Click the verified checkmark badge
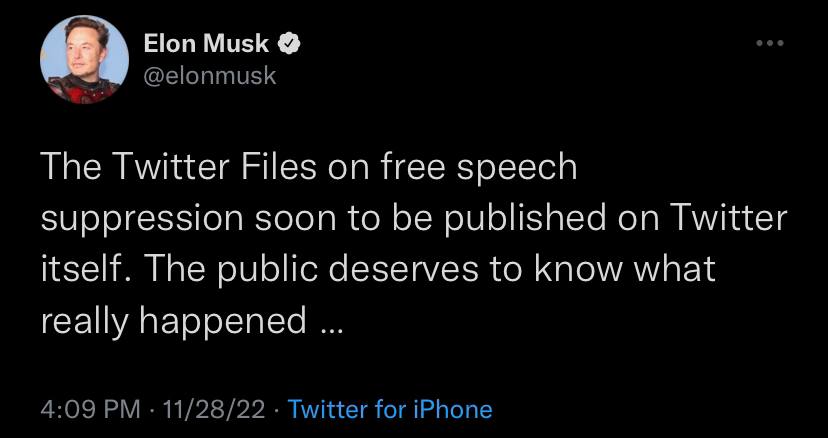Viewport: 828px width, 438px height. click(x=289, y=43)
